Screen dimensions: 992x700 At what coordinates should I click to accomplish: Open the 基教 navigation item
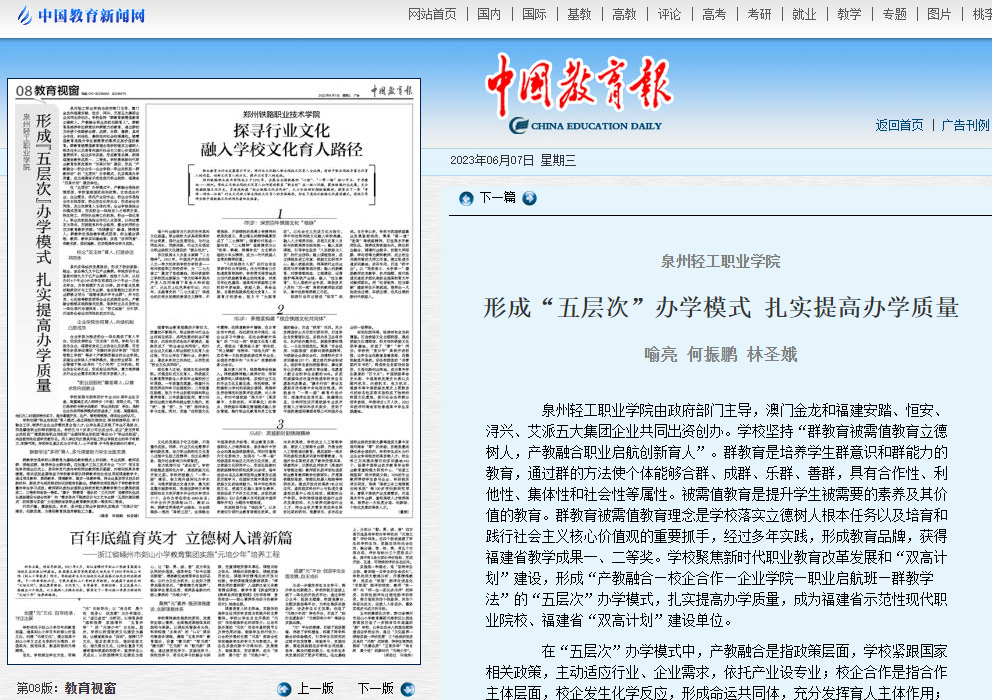579,14
